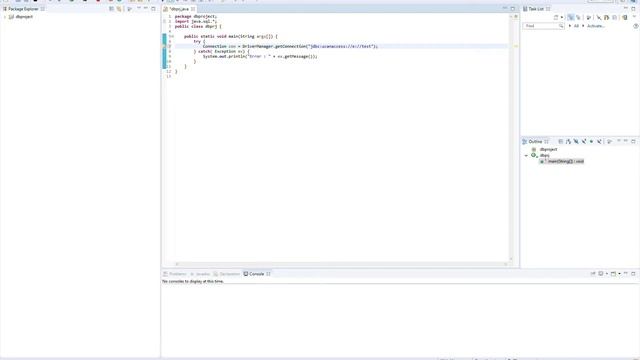Click the editor vertical scrollbar
Screen dimensions: 640x360
point(511,138)
